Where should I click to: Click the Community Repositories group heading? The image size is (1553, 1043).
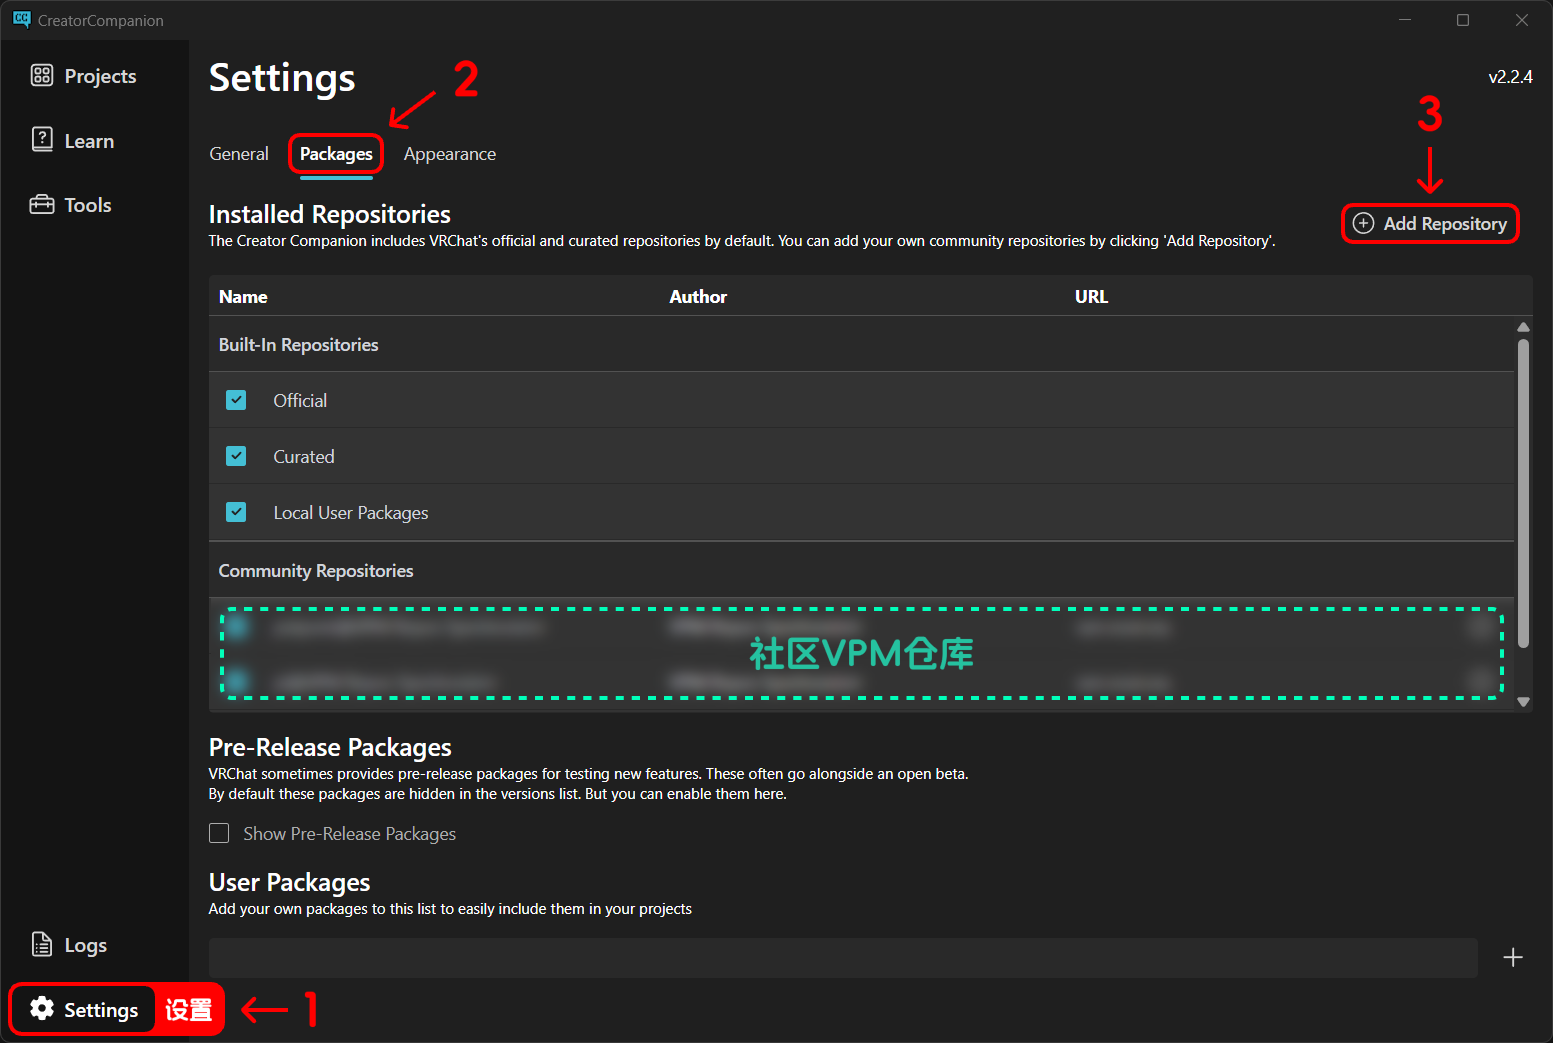tap(316, 571)
